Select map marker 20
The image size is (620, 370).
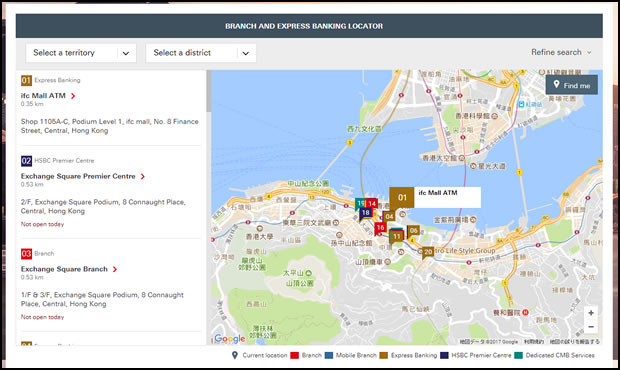[x=428, y=252]
